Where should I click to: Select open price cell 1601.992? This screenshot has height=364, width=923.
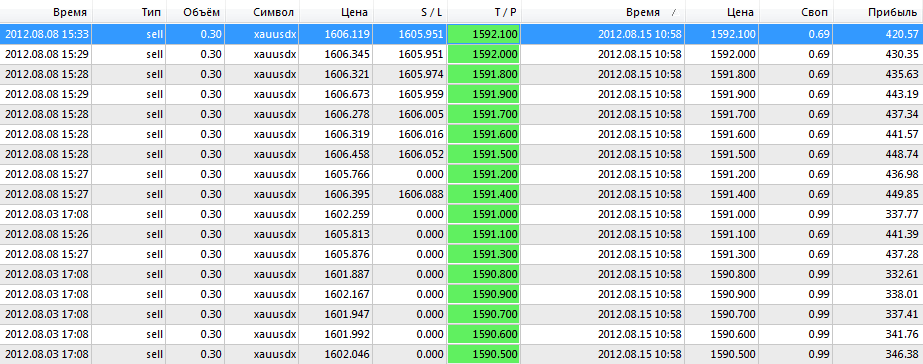click(x=336, y=335)
